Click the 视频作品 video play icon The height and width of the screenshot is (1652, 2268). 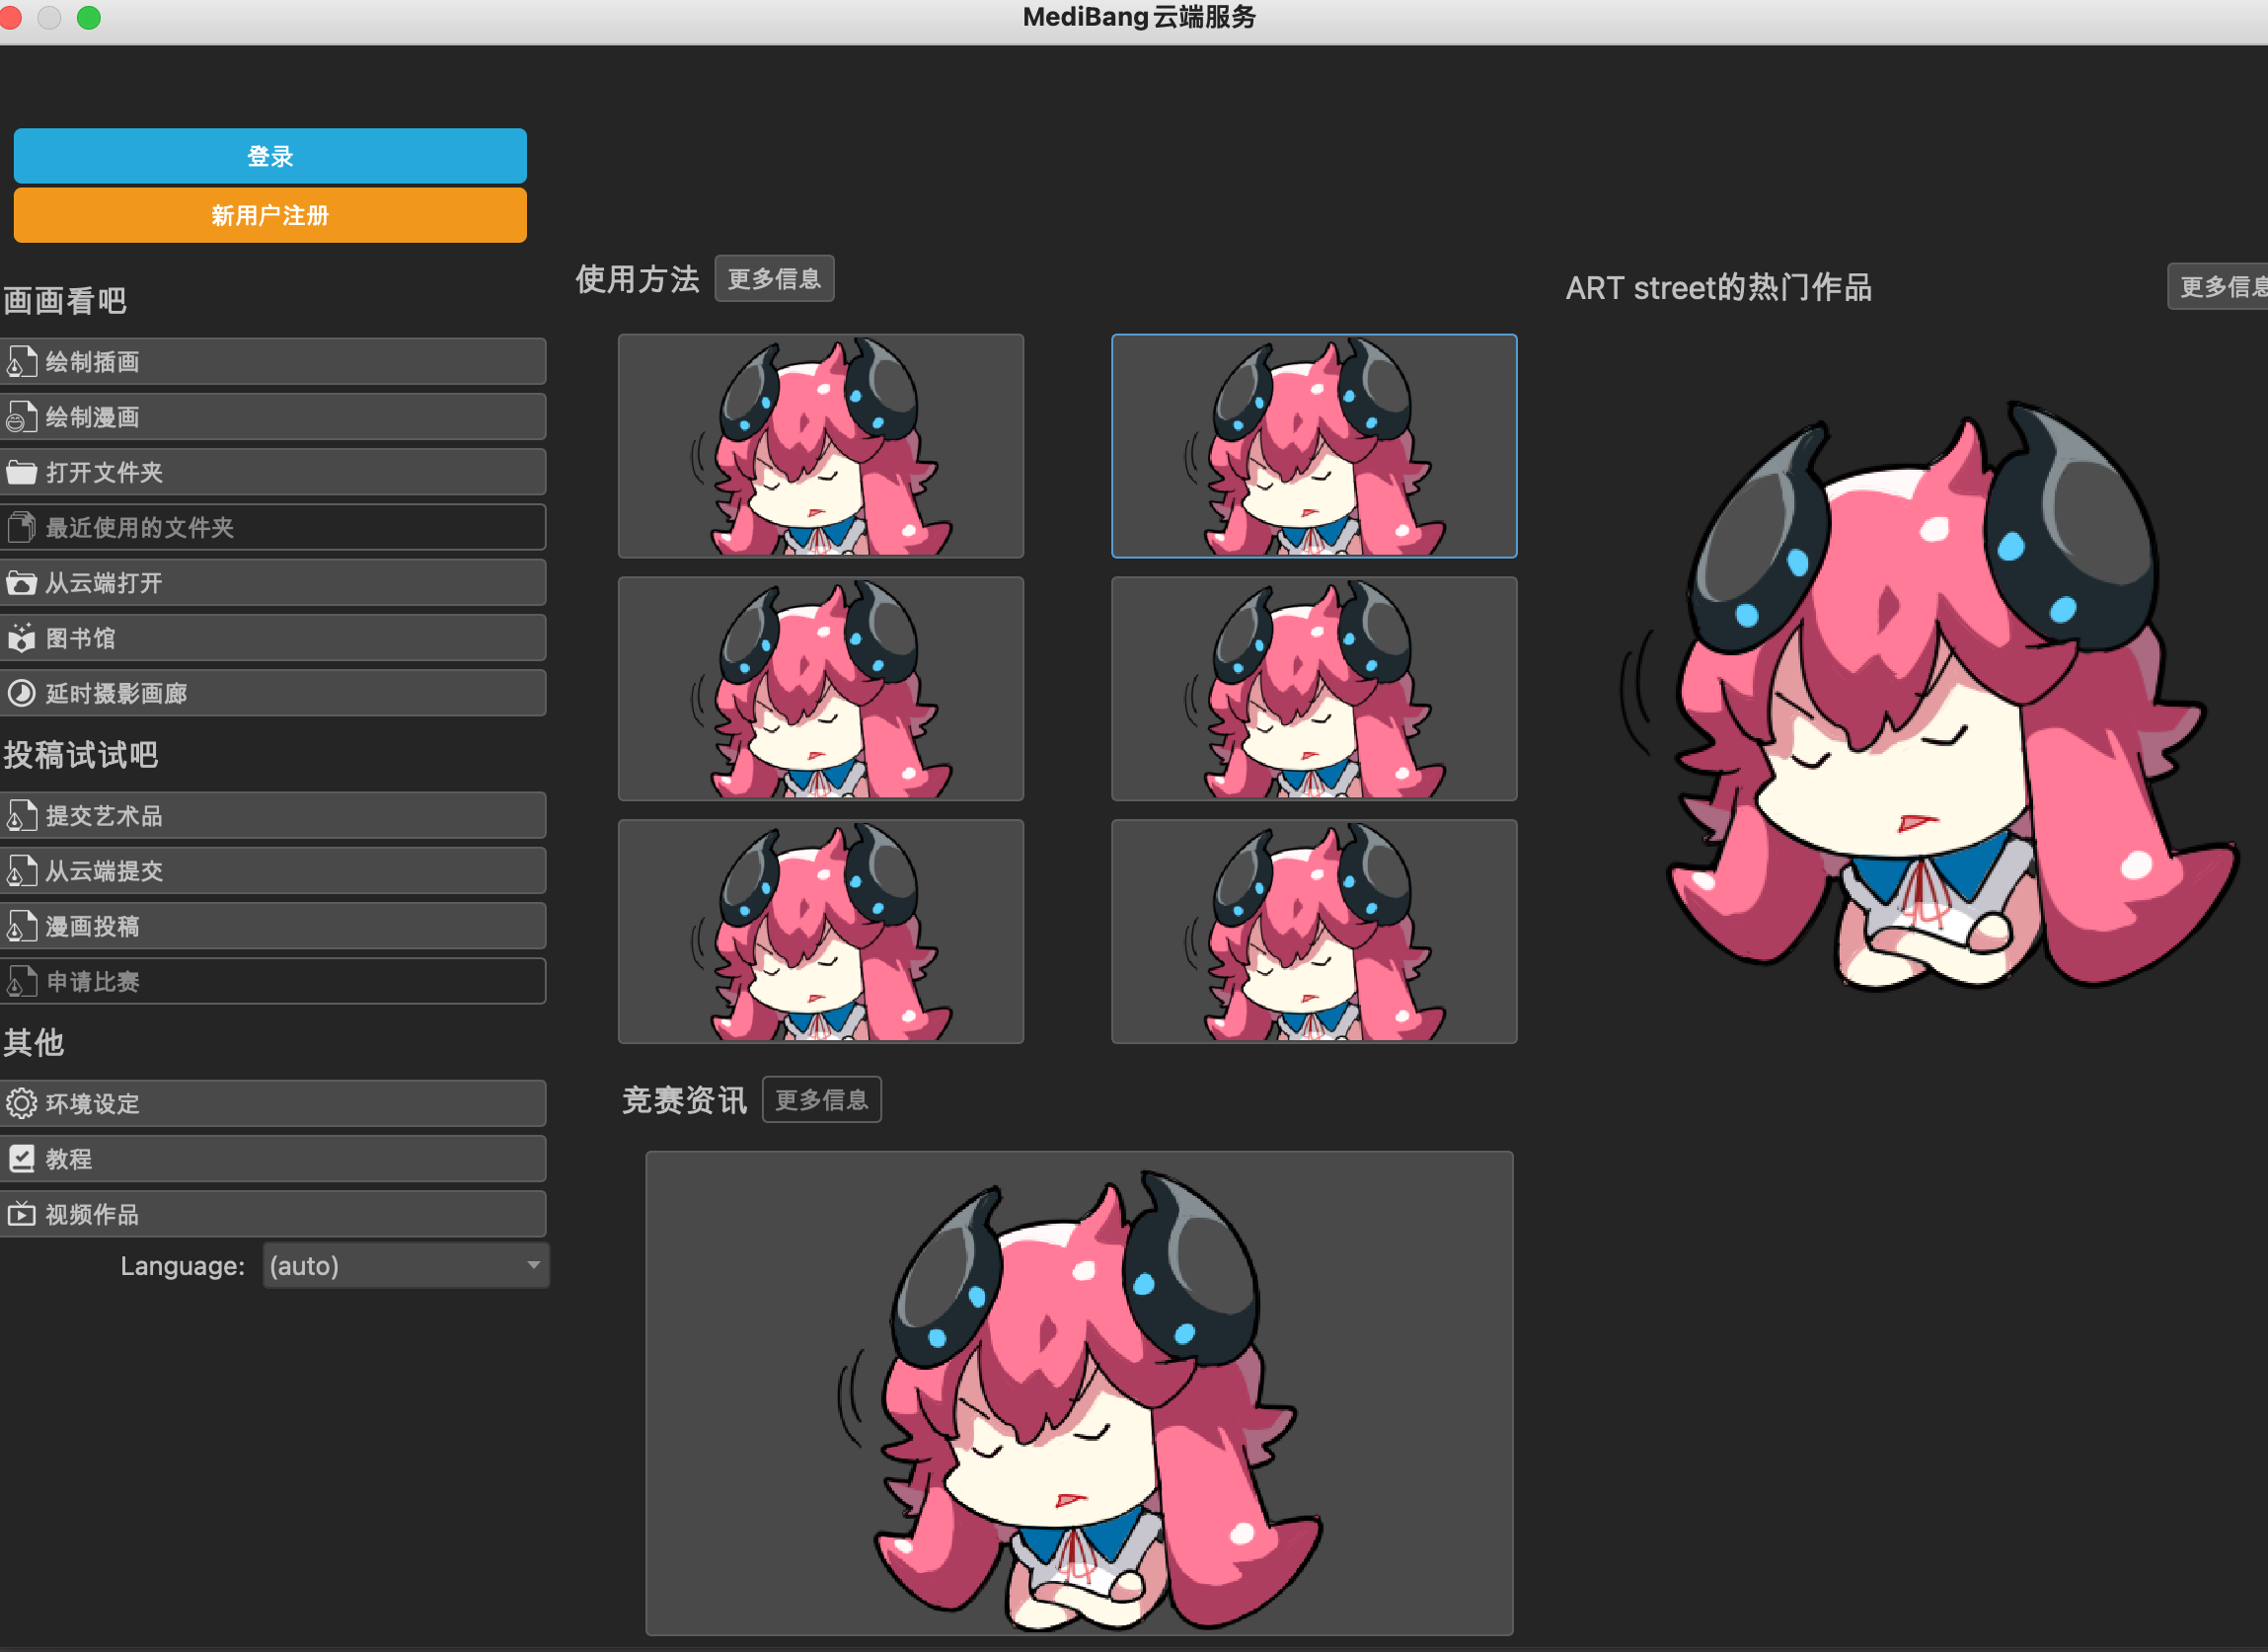click(x=21, y=1214)
